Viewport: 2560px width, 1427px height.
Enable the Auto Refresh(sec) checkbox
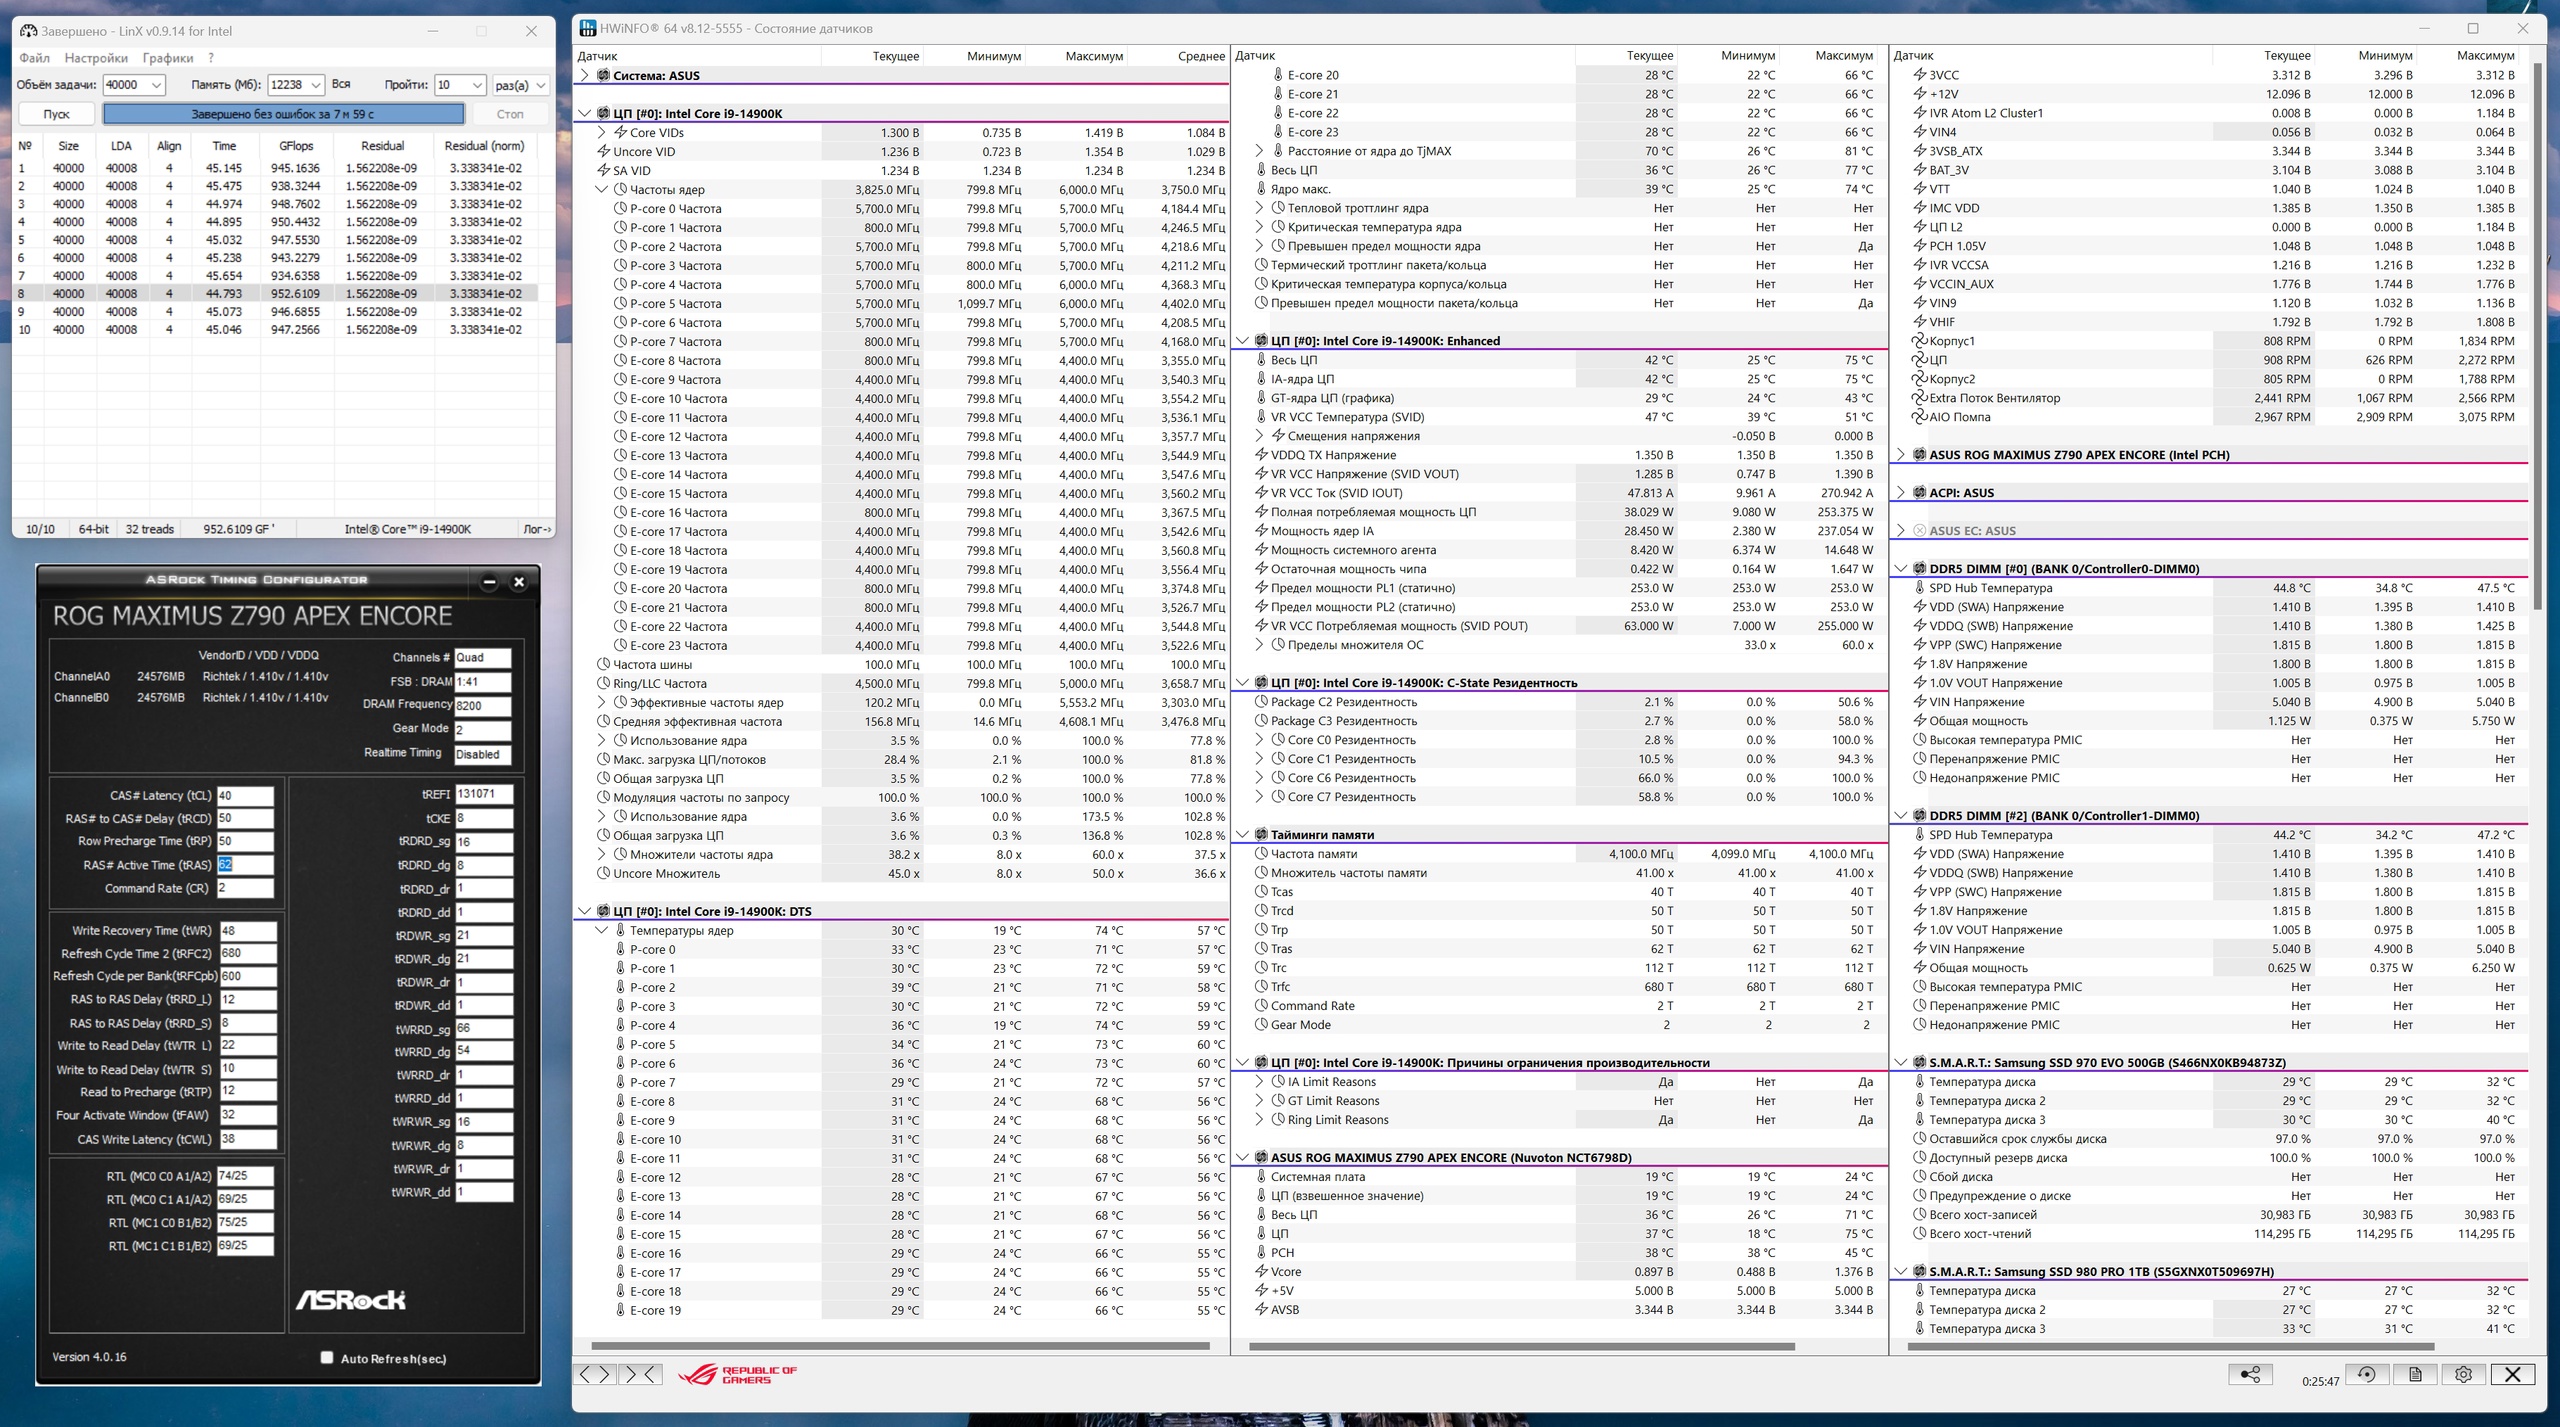pyautogui.click(x=327, y=1357)
